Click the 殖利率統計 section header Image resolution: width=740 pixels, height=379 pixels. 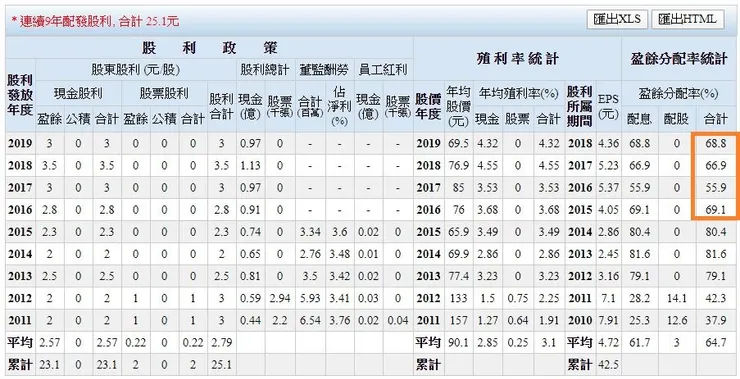[517, 59]
